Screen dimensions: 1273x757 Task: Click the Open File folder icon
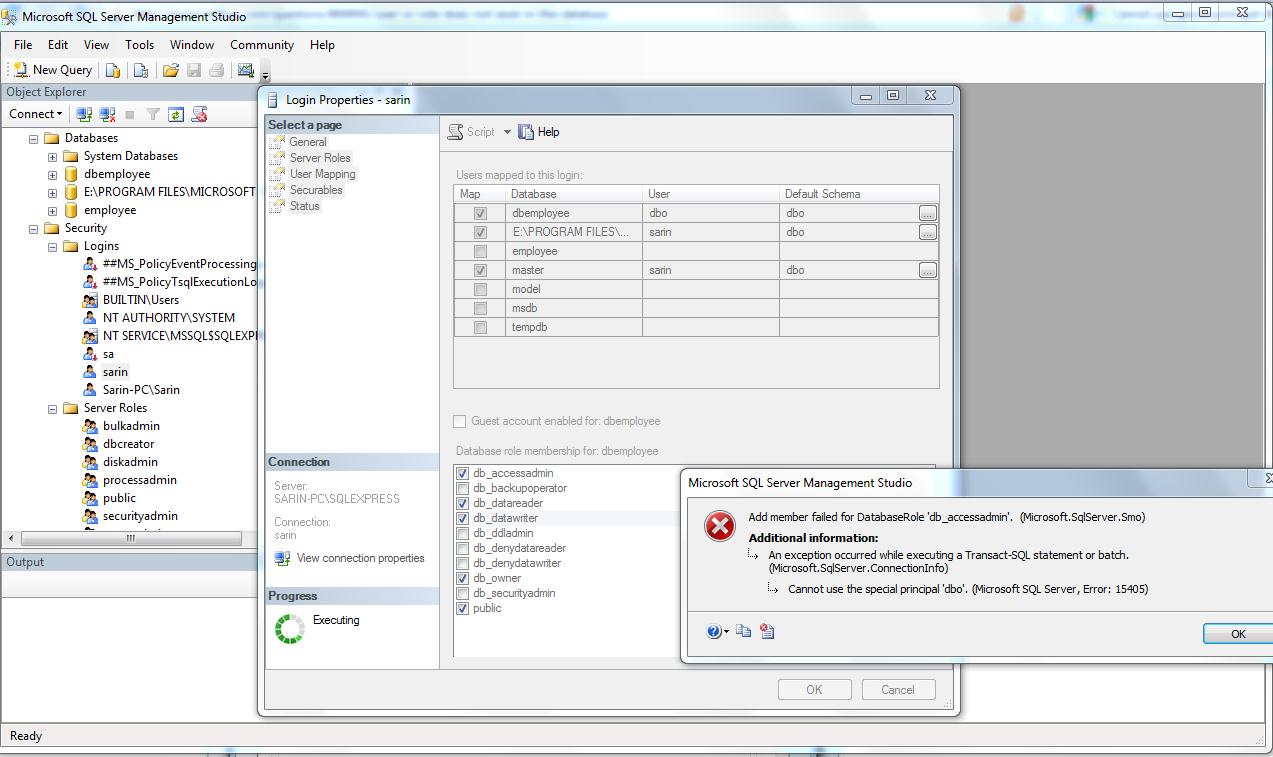[171, 70]
